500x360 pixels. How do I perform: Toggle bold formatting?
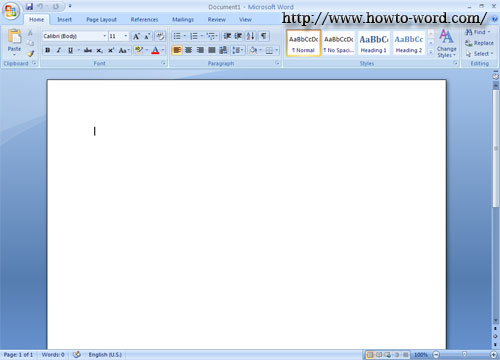click(48, 50)
